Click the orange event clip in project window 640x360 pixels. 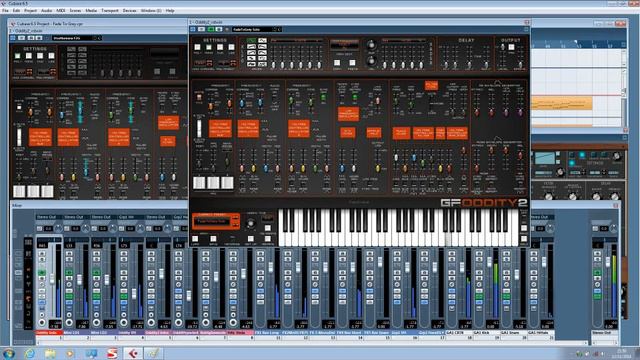pos(562,104)
